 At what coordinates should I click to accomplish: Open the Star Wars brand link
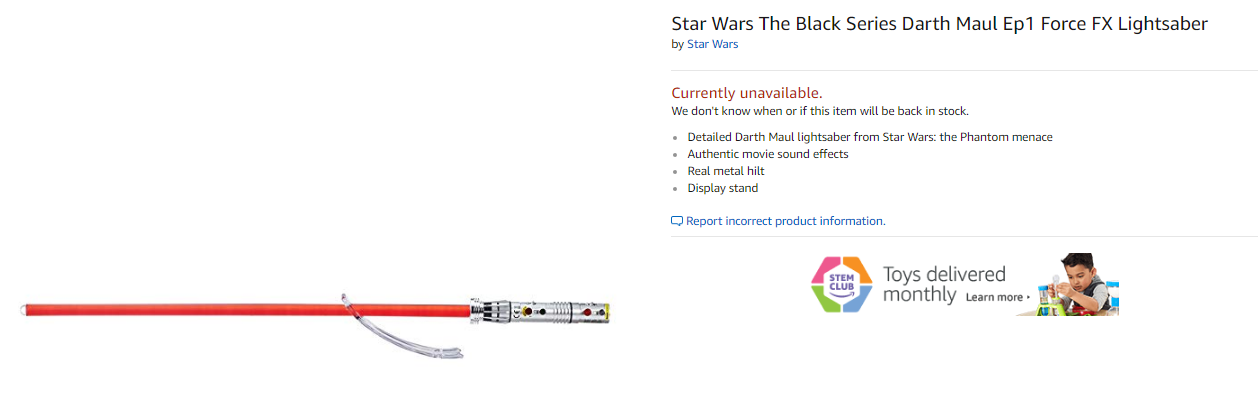click(x=712, y=44)
